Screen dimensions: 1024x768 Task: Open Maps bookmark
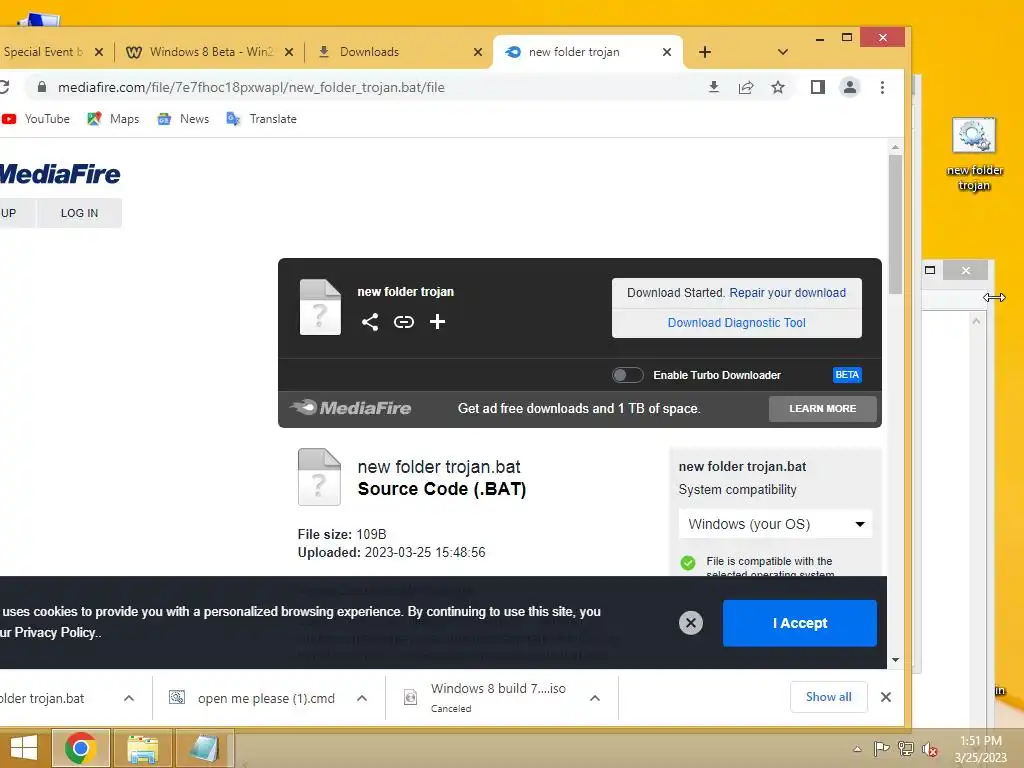(x=114, y=119)
